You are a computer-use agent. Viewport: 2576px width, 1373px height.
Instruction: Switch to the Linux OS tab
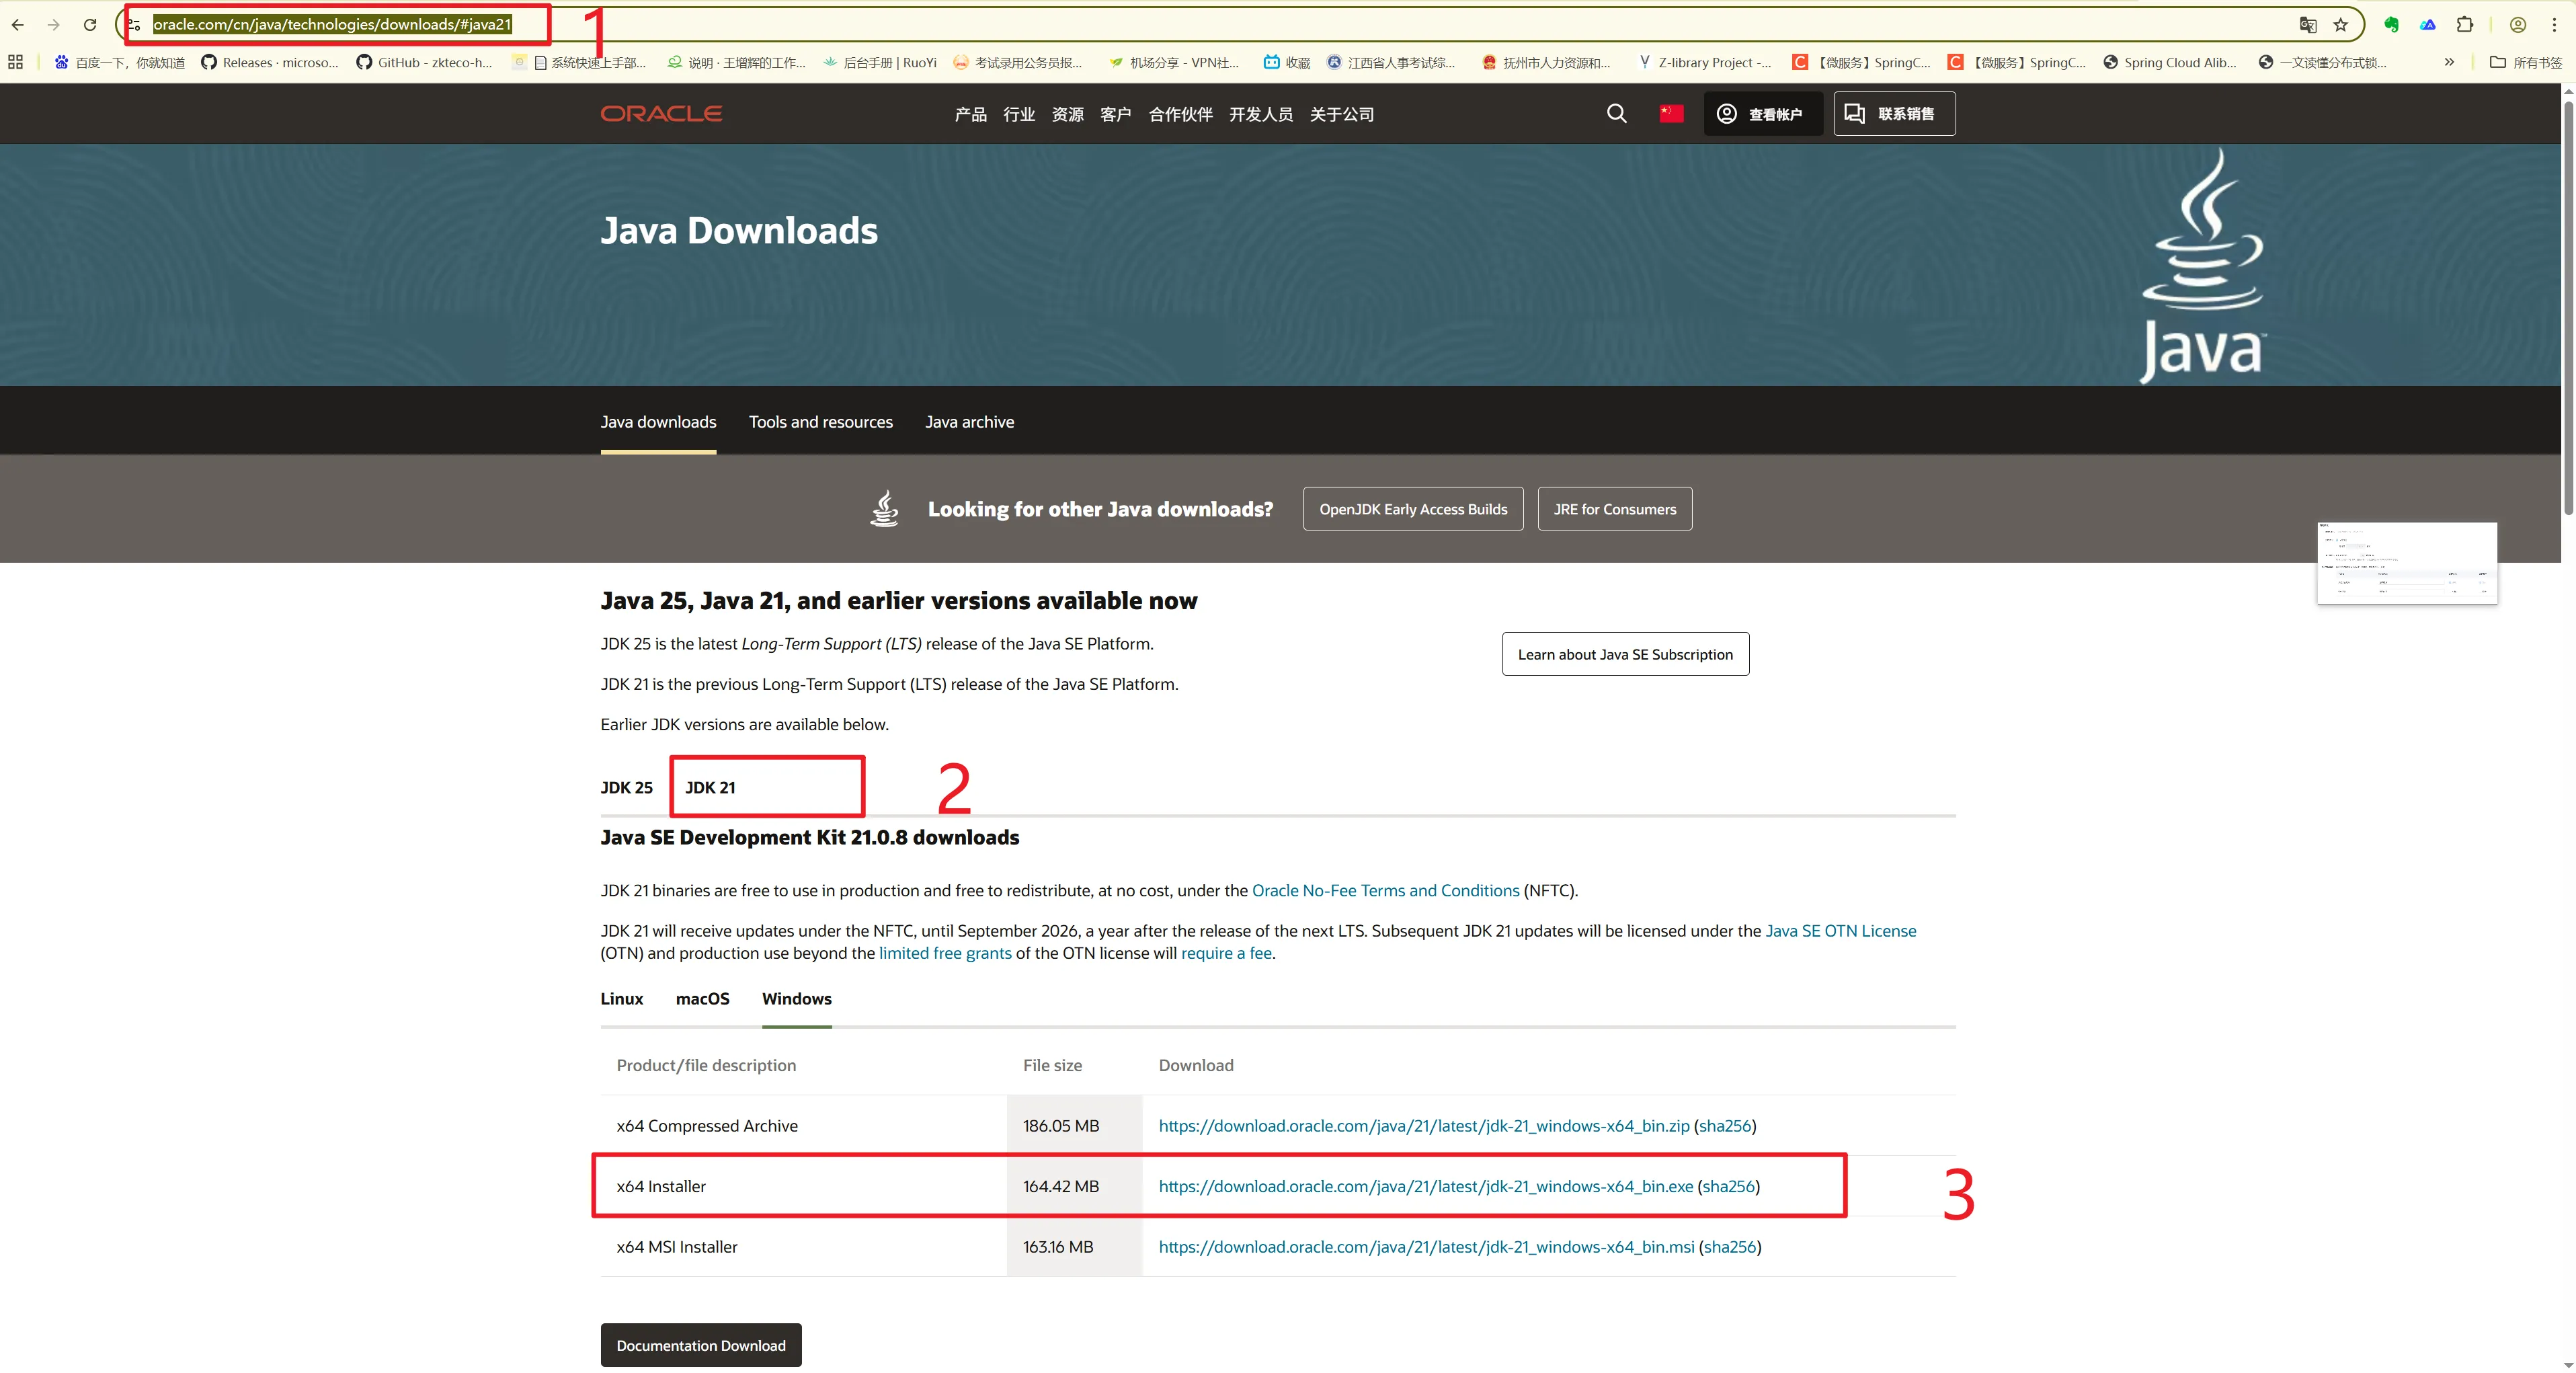pos(621,999)
